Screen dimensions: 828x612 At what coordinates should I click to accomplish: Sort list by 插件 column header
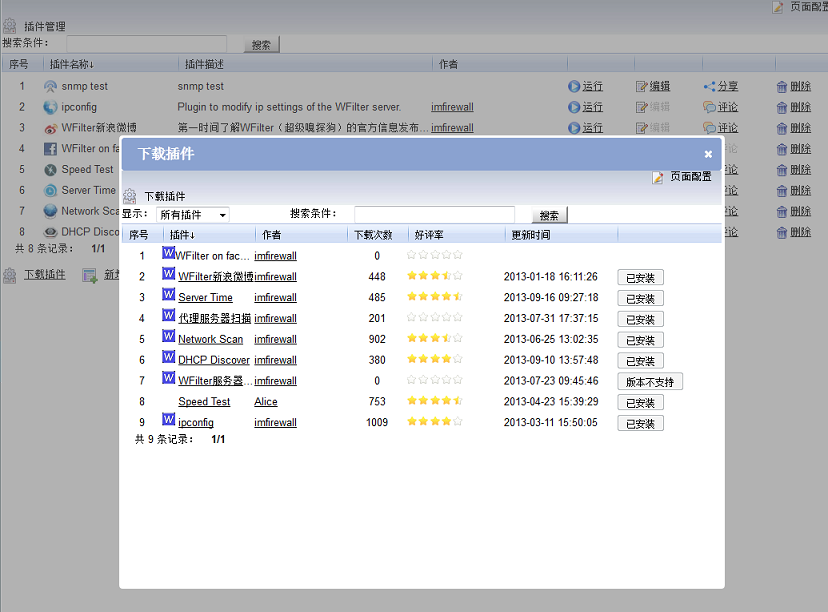pos(182,235)
